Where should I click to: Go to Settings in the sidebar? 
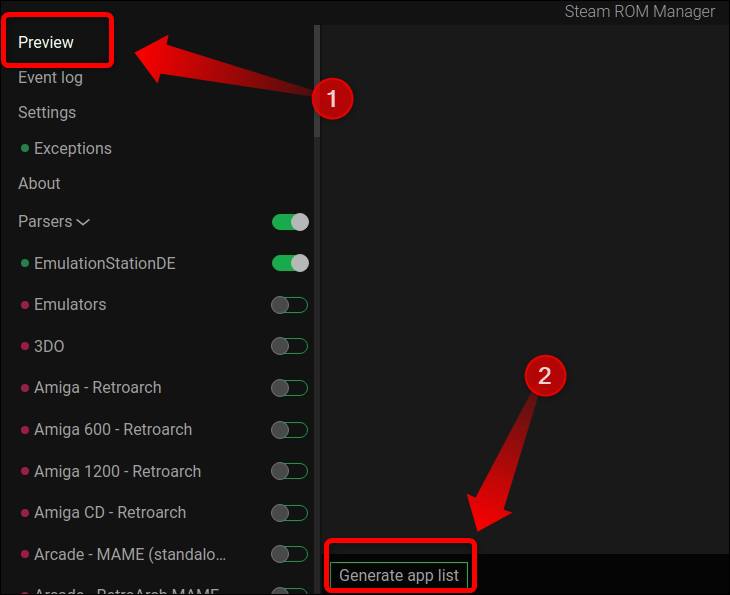click(x=47, y=112)
